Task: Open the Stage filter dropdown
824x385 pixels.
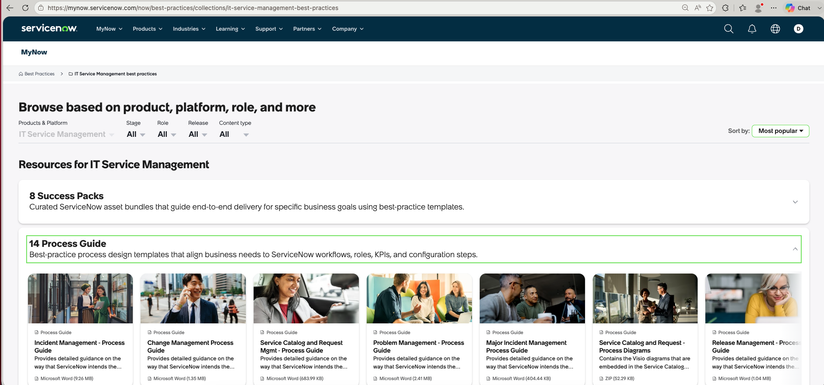Action: pyautogui.click(x=136, y=134)
